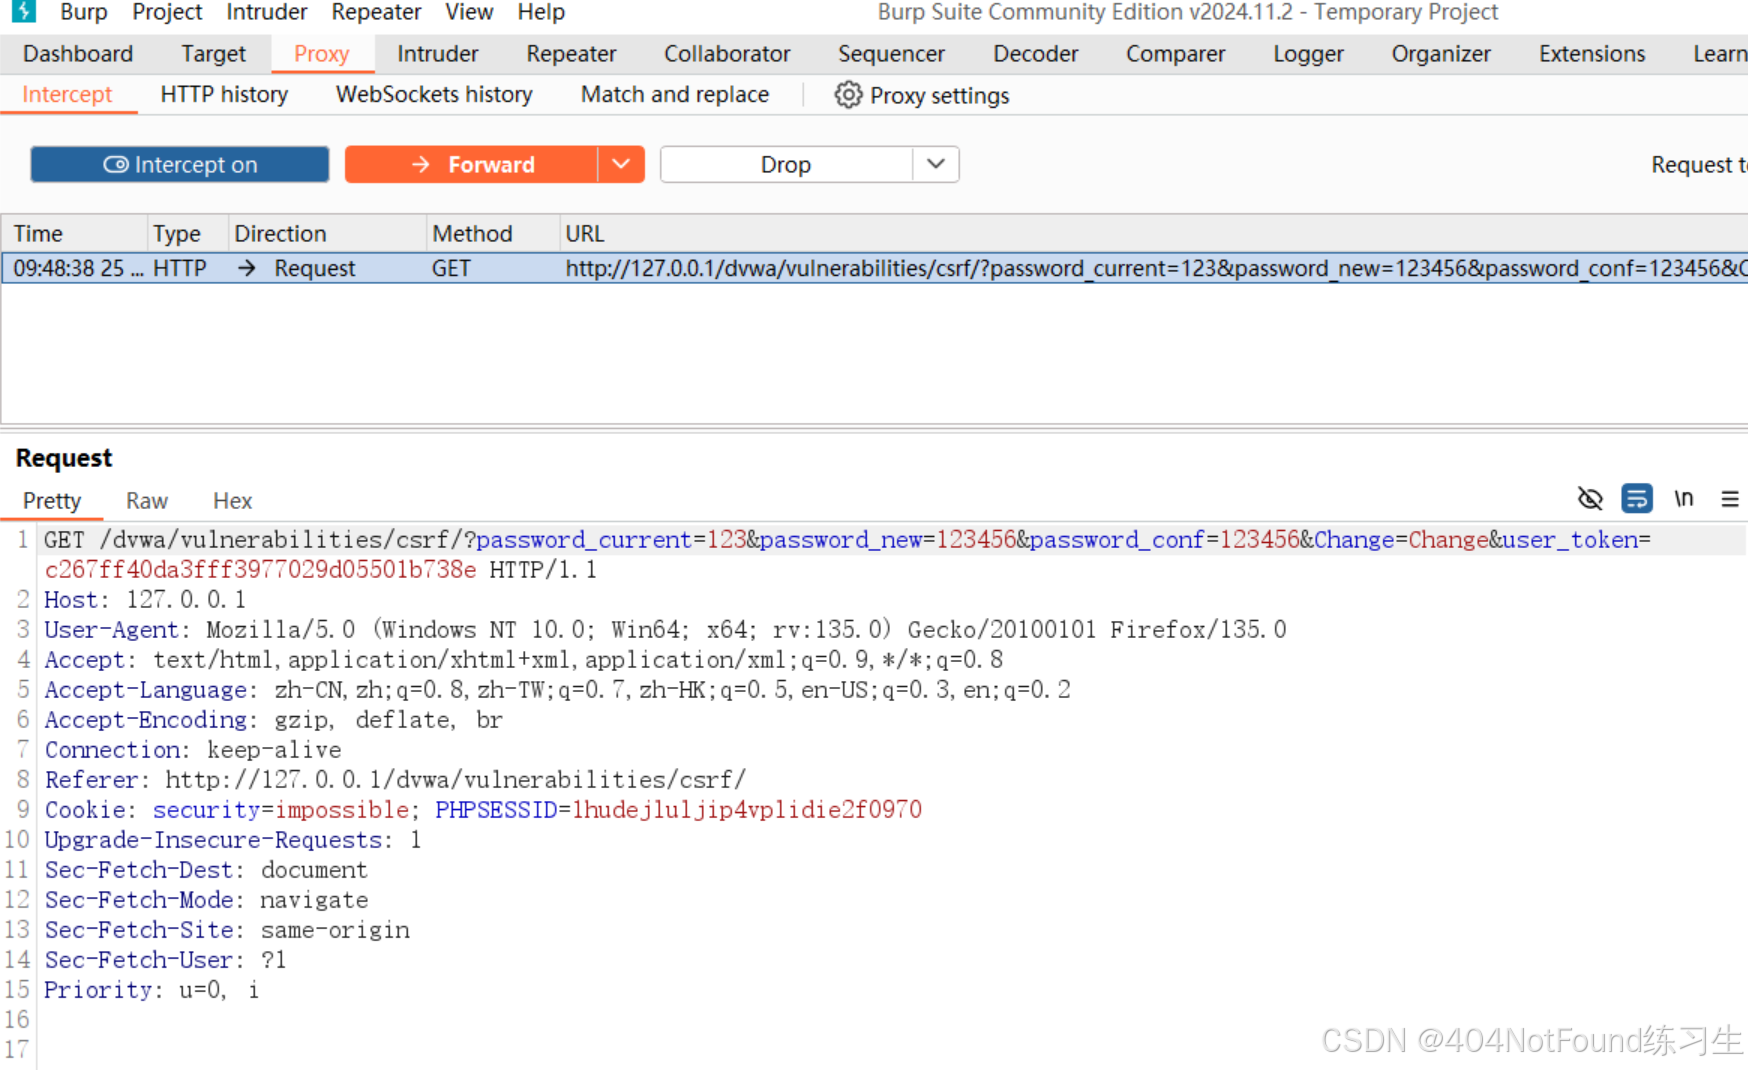Viewport: 1748px width, 1070px height.
Task: Open the Decoder tab
Action: (x=1036, y=54)
